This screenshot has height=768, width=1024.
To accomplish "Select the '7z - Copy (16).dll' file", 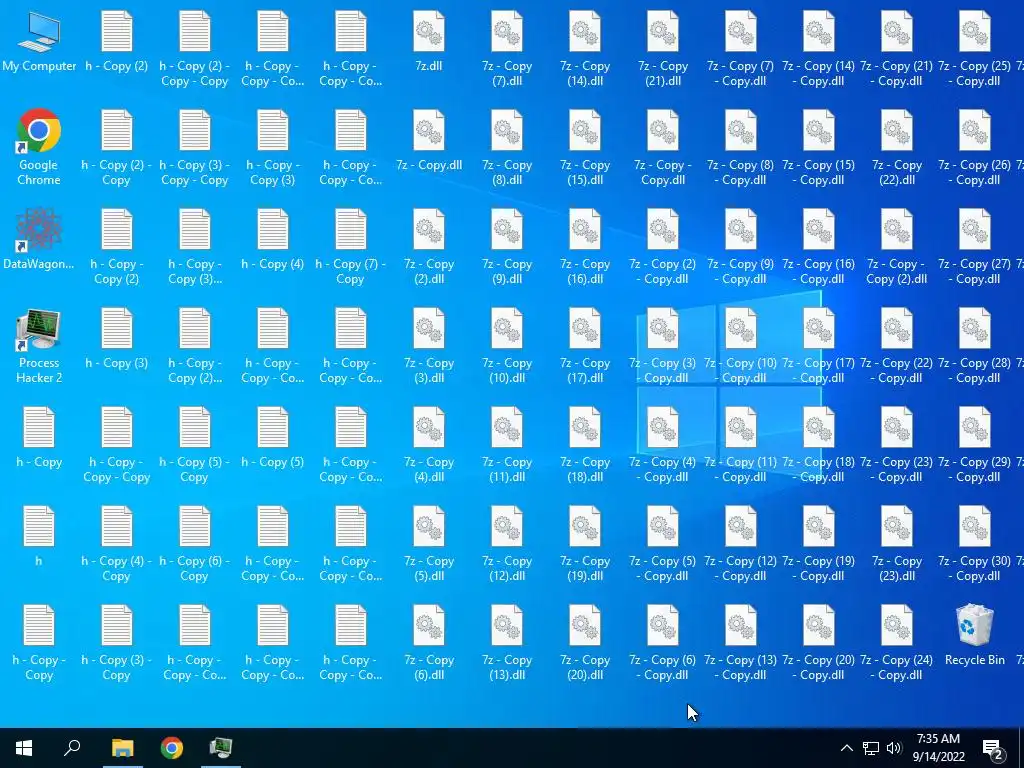I will (x=584, y=247).
